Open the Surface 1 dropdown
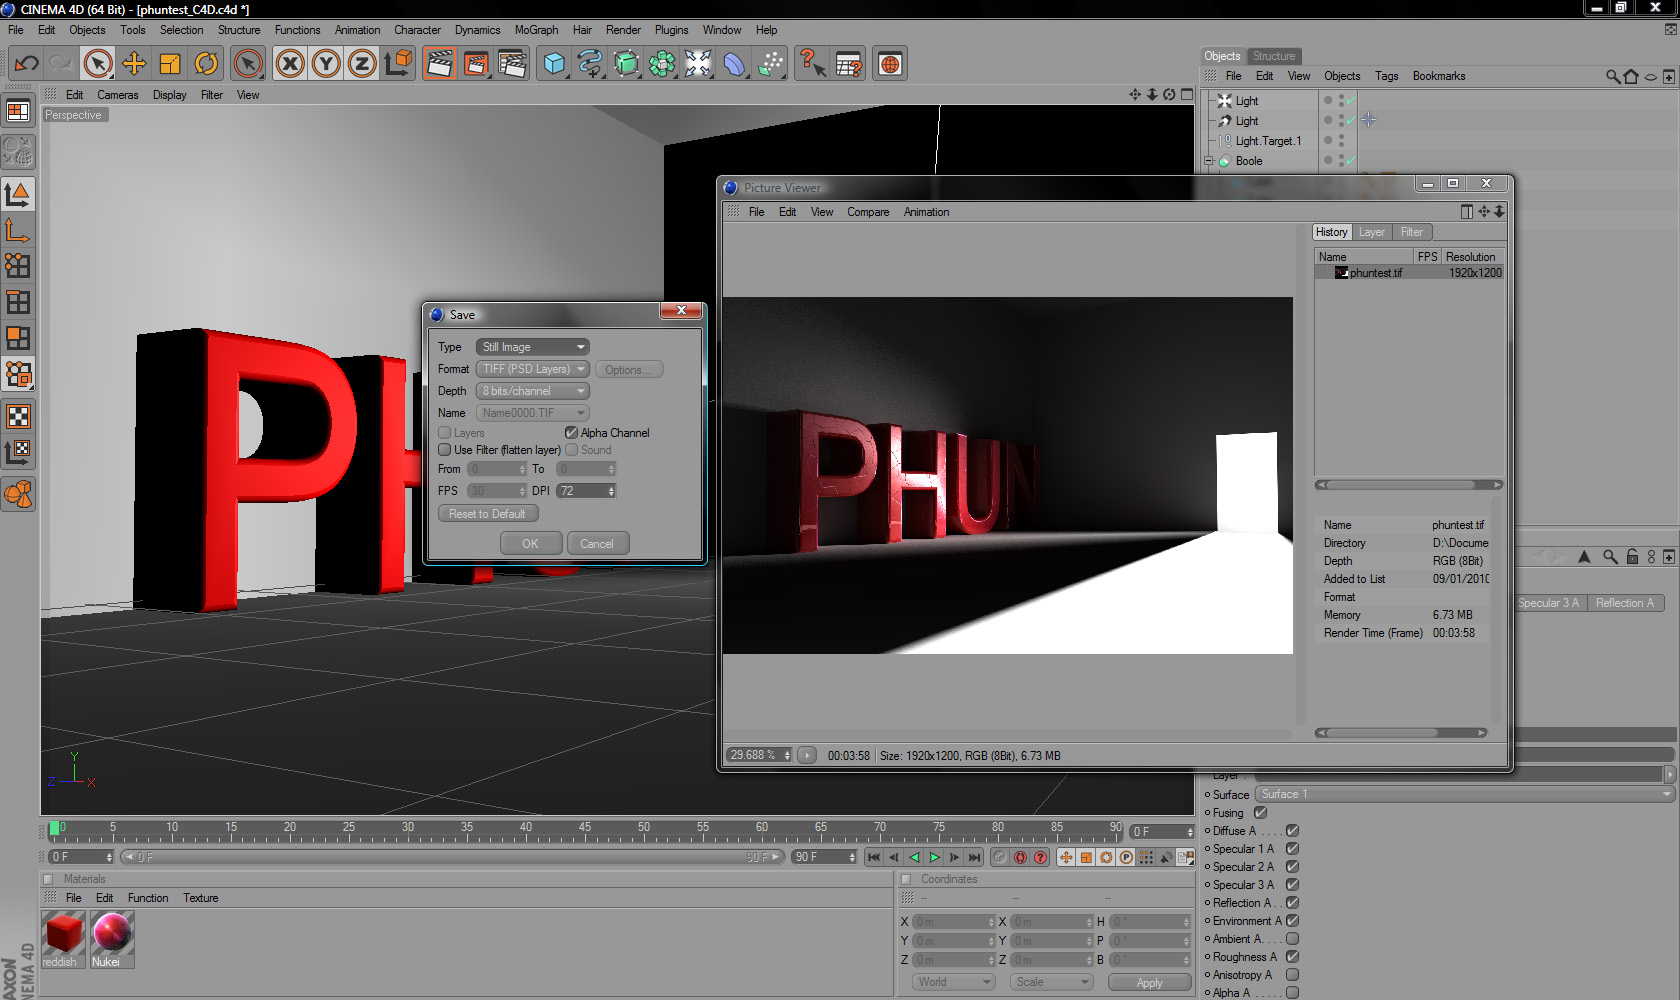The height and width of the screenshot is (1000, 1680). coord(1464,794)
